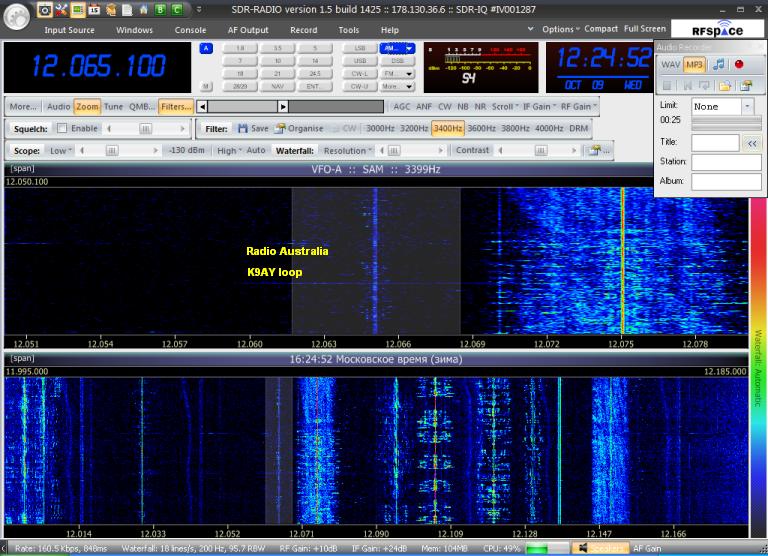Click the Organise filters icon
The height and width of the screenshot is (556, 768).
(x=280, y=128)
